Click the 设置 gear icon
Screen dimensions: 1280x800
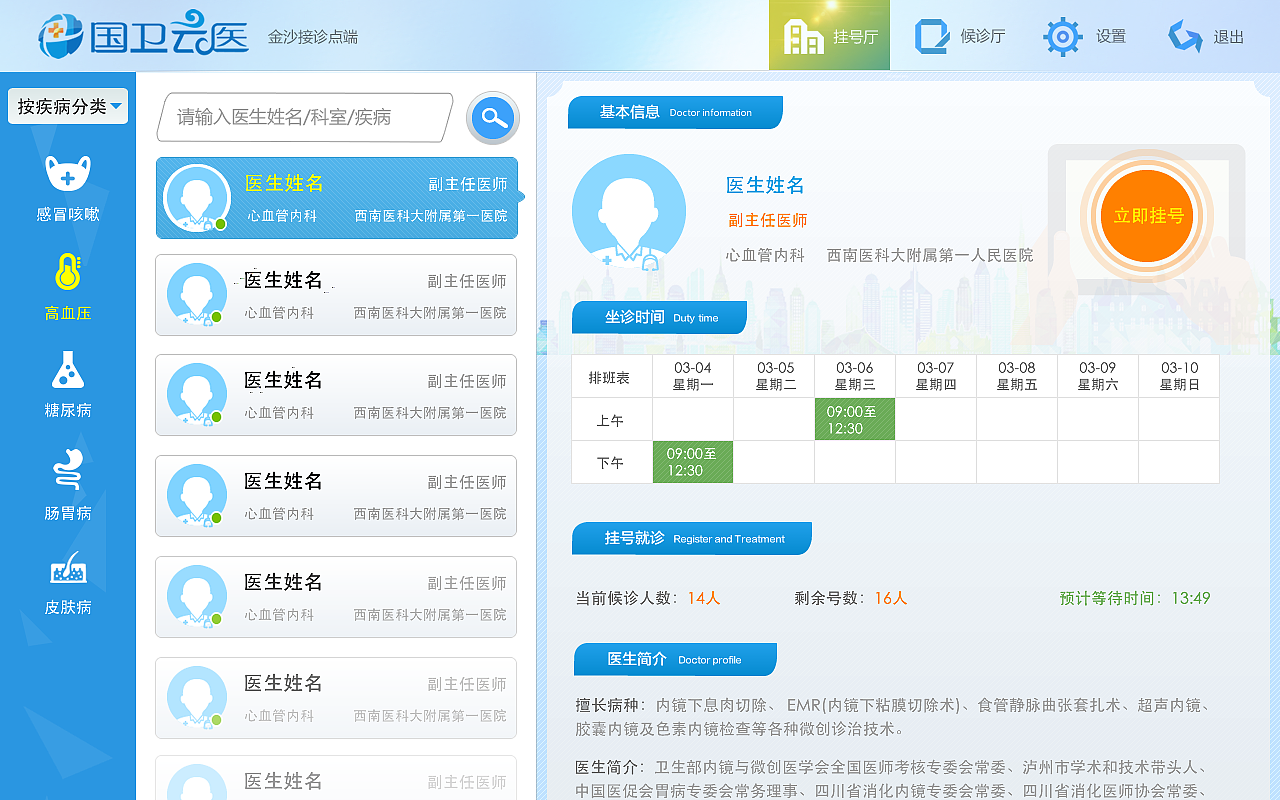[x=1062, y=37]
